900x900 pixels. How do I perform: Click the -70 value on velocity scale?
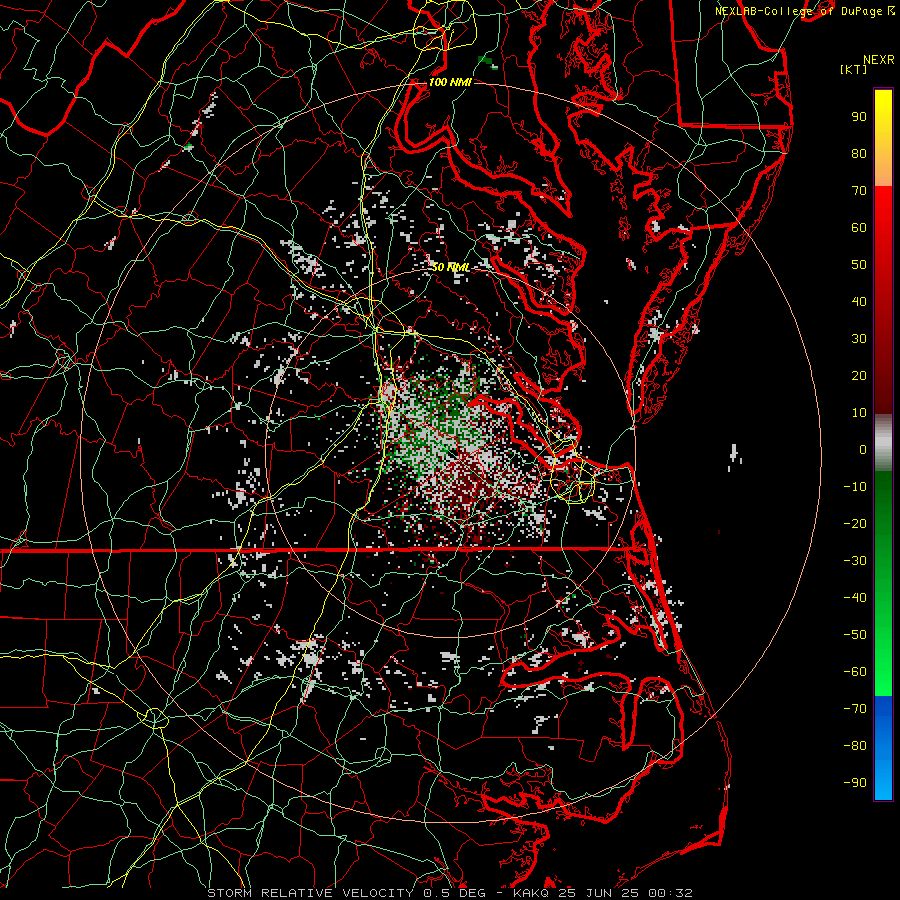coord(855,709)
